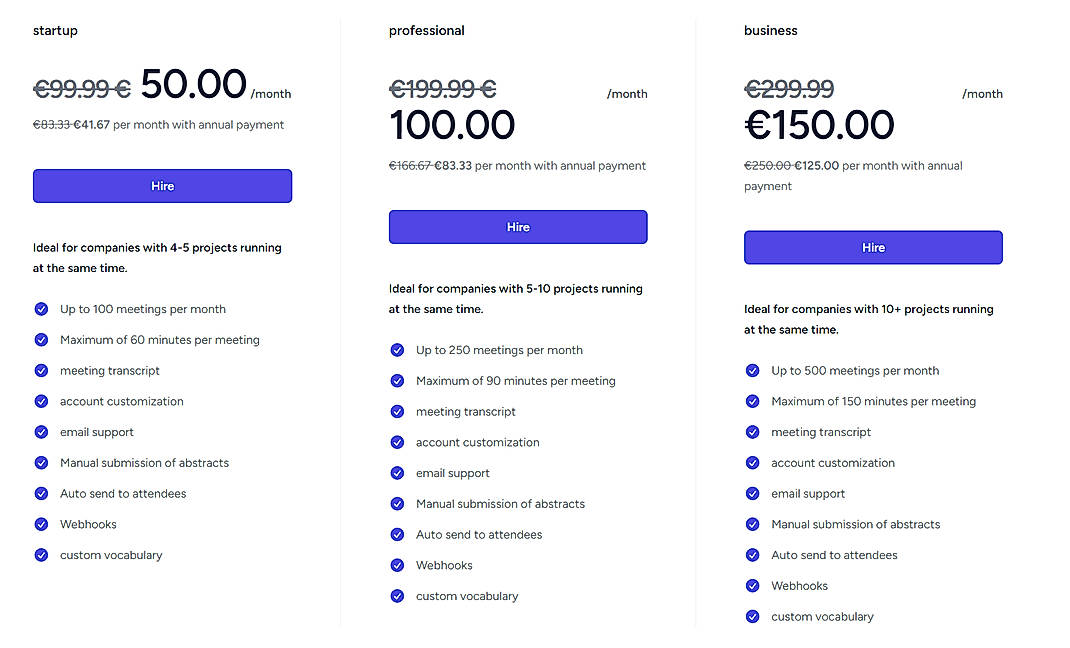Click the checkmark next to "Maximum of 60 minutes per meeting"
Screen dimensions: 1070x648
(x=41, y=340)
